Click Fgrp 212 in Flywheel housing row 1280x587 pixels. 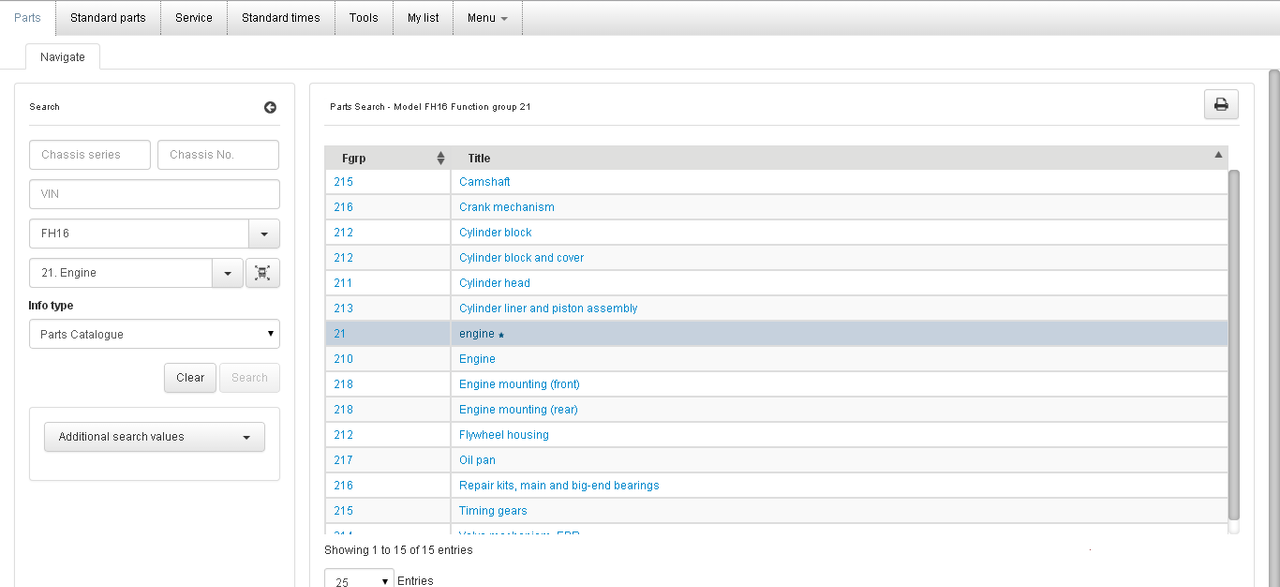click(x=343, y=435)
